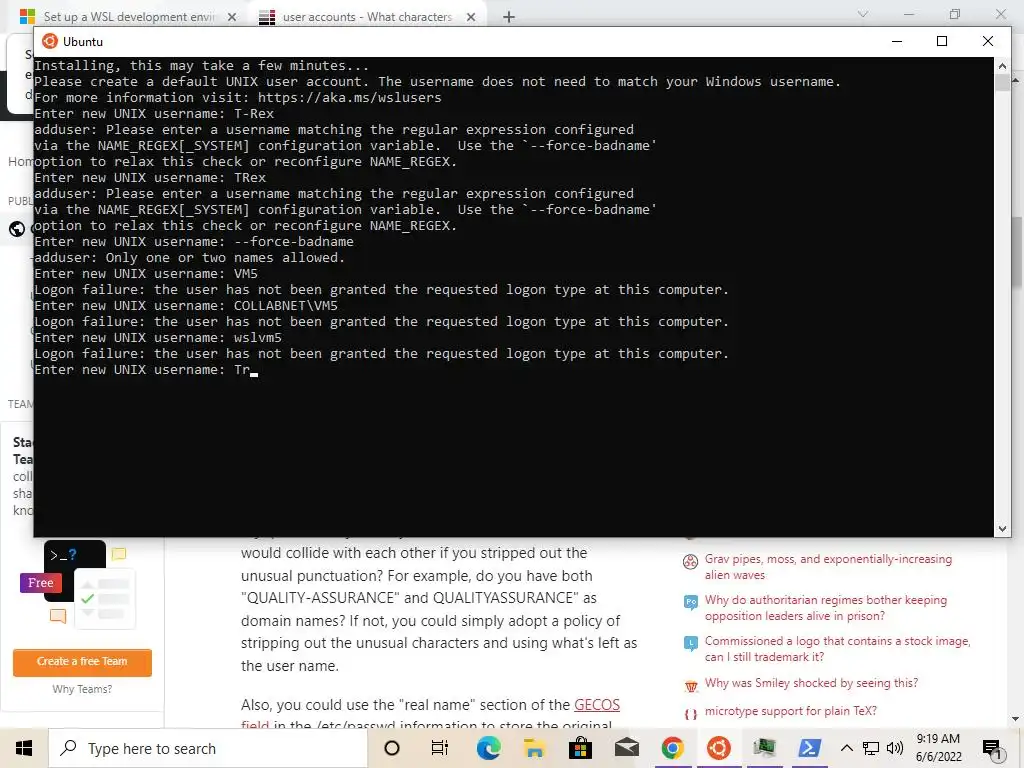Open the taskbar clock and date
The height and width of the screenshot is (768, 1024).
[938, 748]
